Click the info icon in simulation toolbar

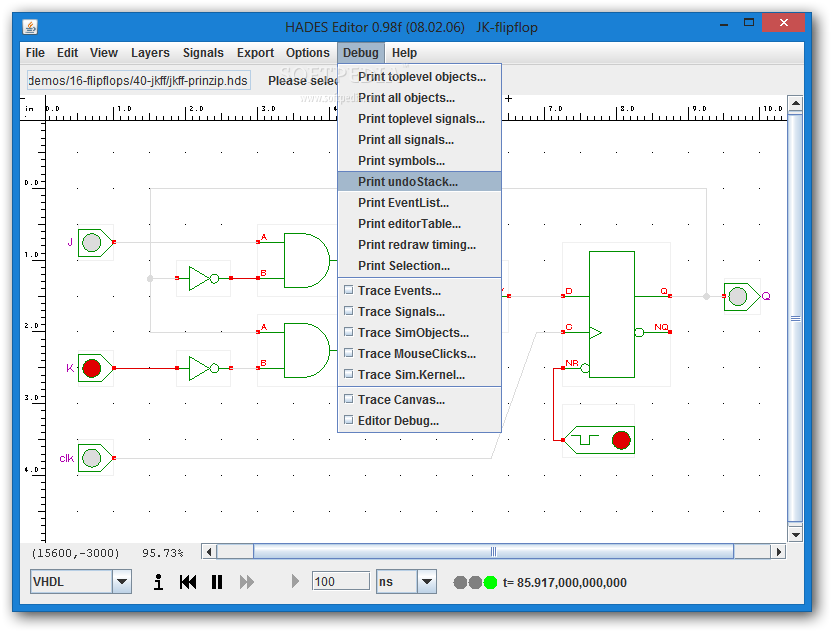pyautogui.click(x=158, y=582)
